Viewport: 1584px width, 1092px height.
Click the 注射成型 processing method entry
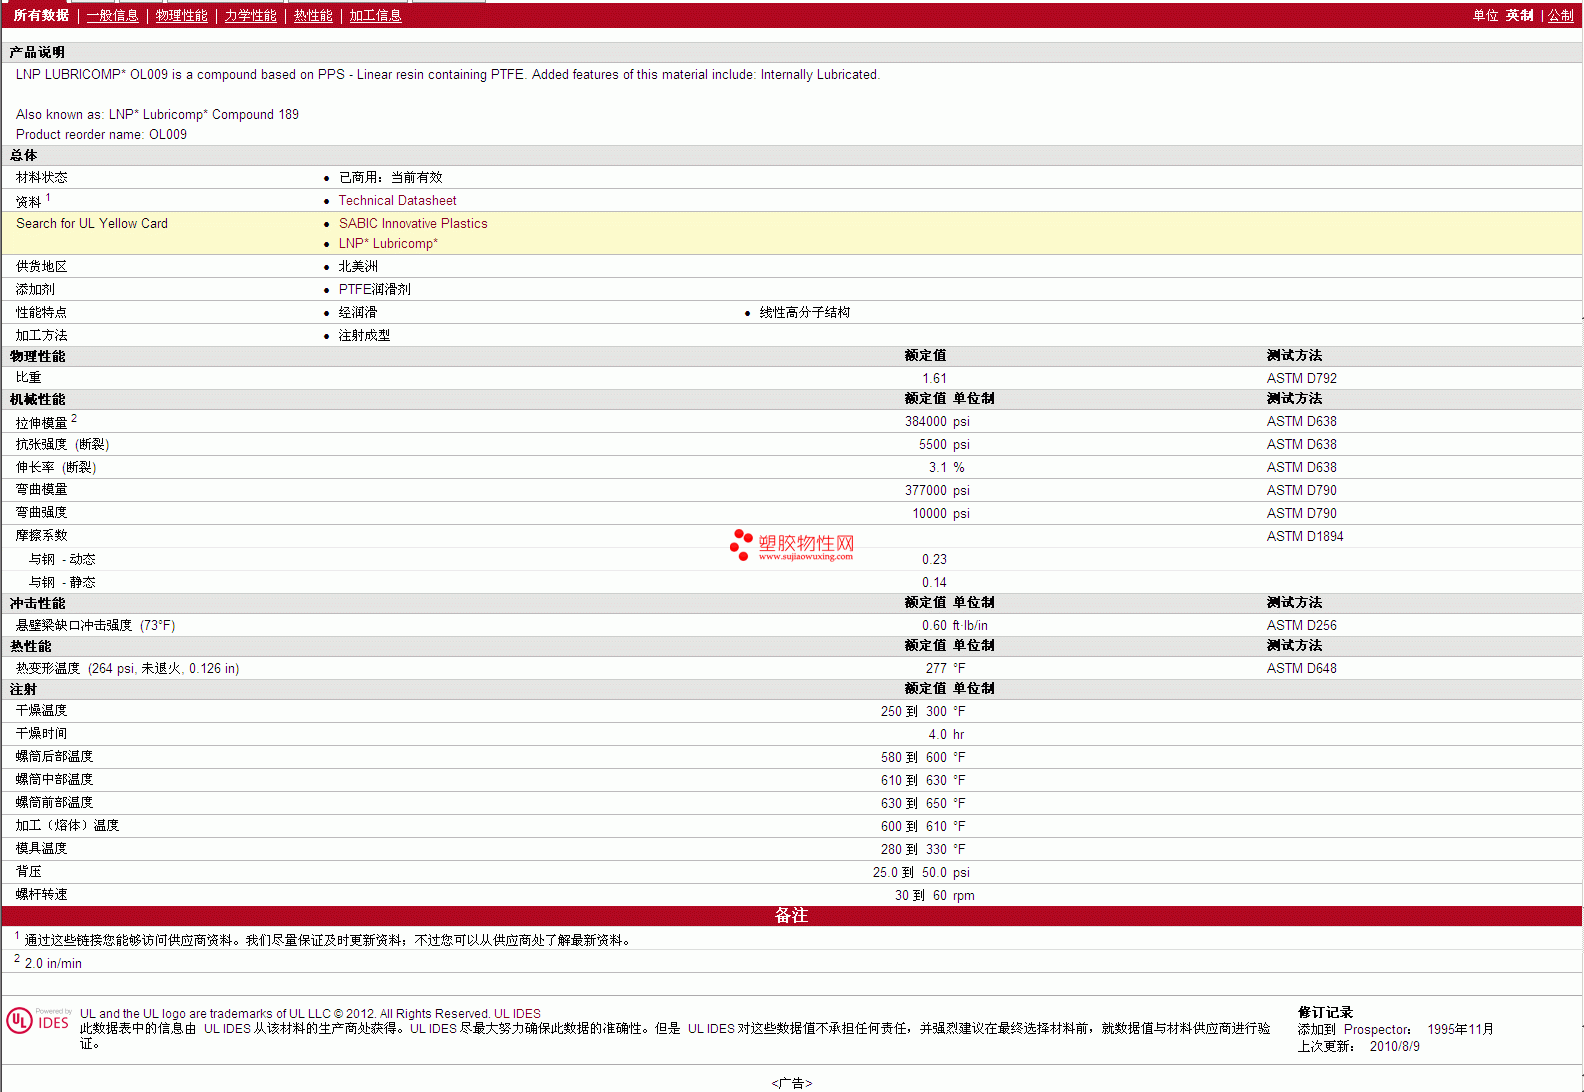pyautogui.click(x=364, y=335)
